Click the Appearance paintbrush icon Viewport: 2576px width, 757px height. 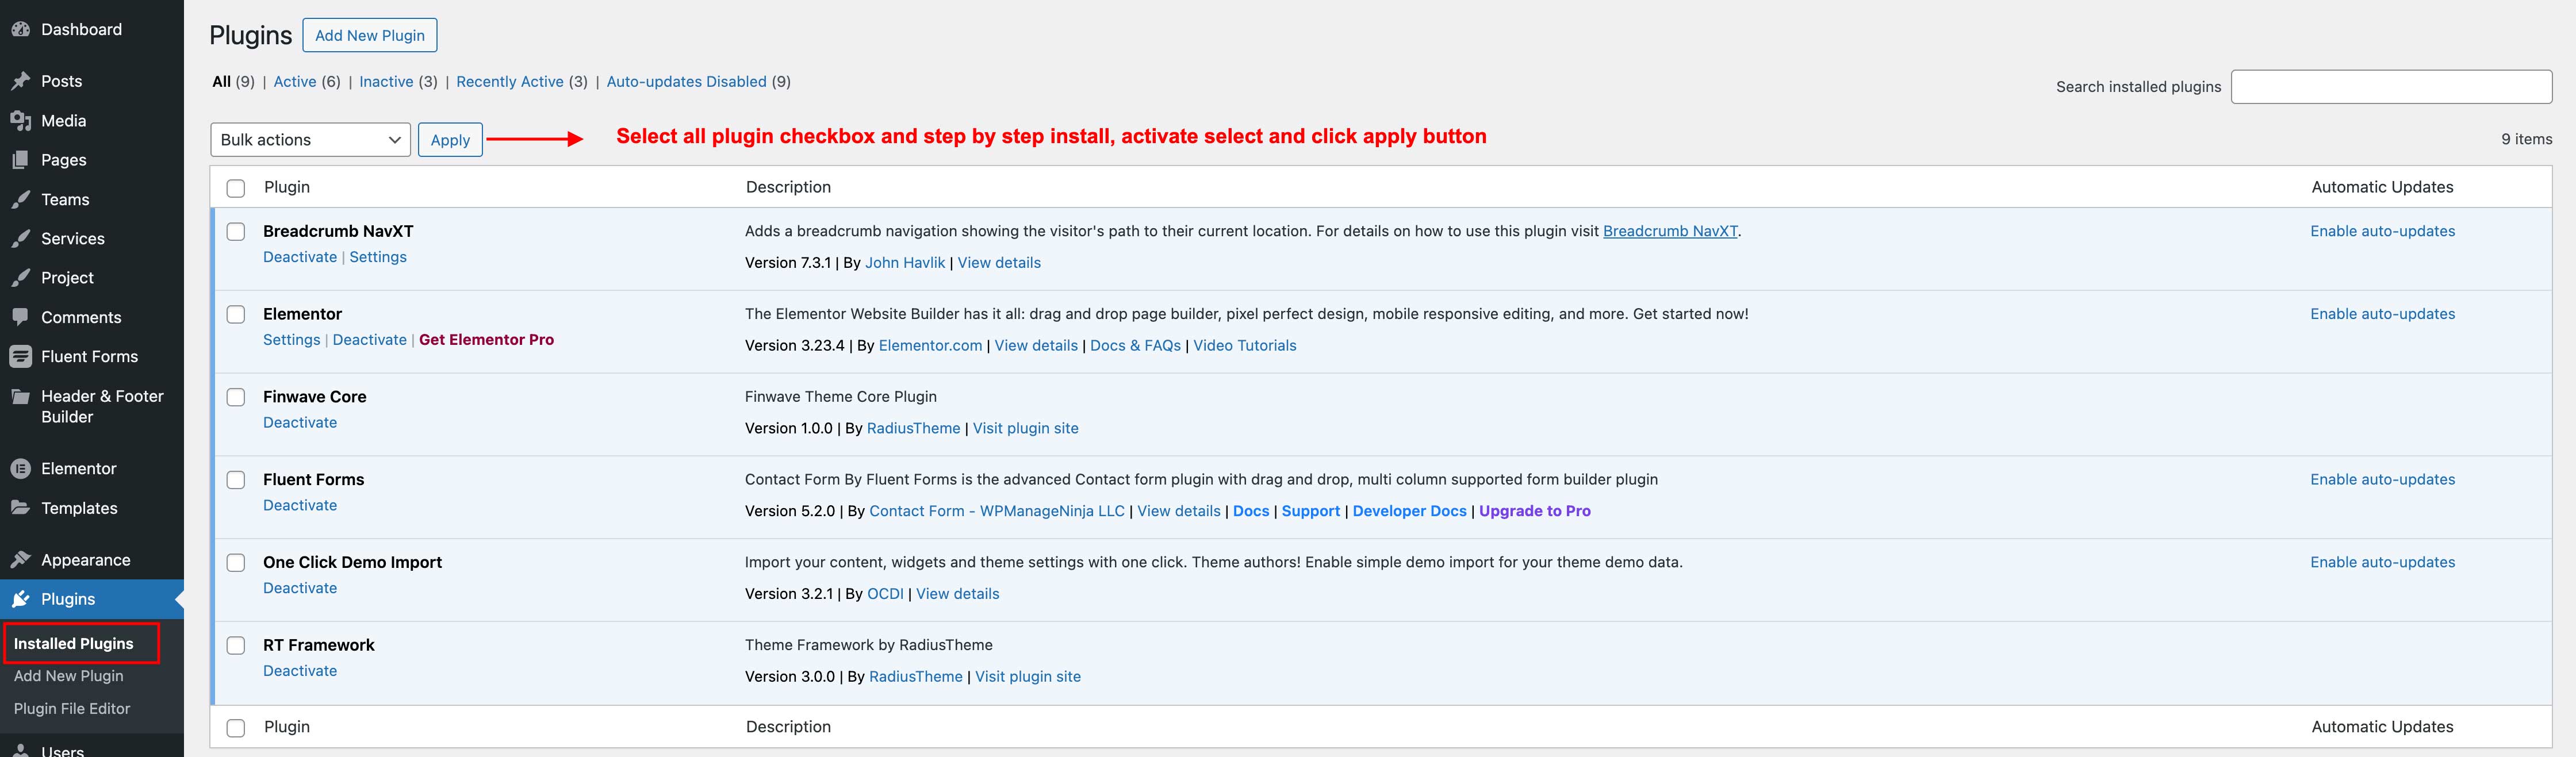click(20, 560)
